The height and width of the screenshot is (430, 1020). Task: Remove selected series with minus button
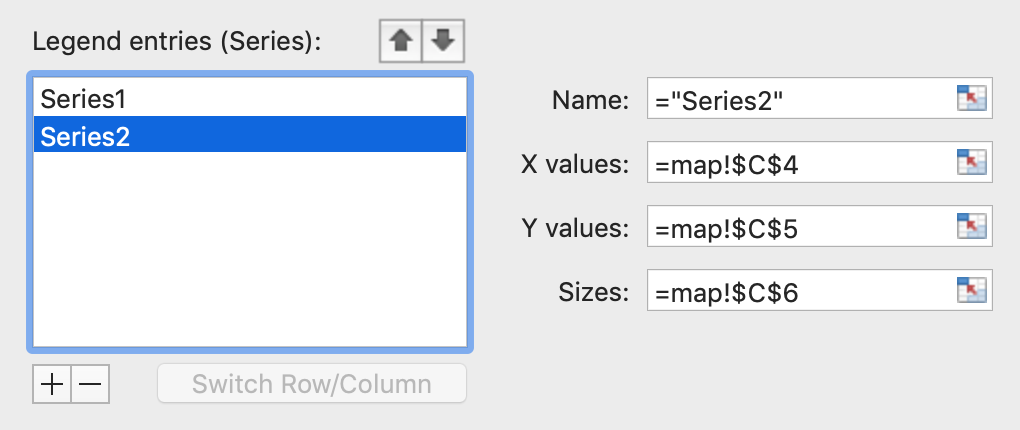[x=90, y=384]
